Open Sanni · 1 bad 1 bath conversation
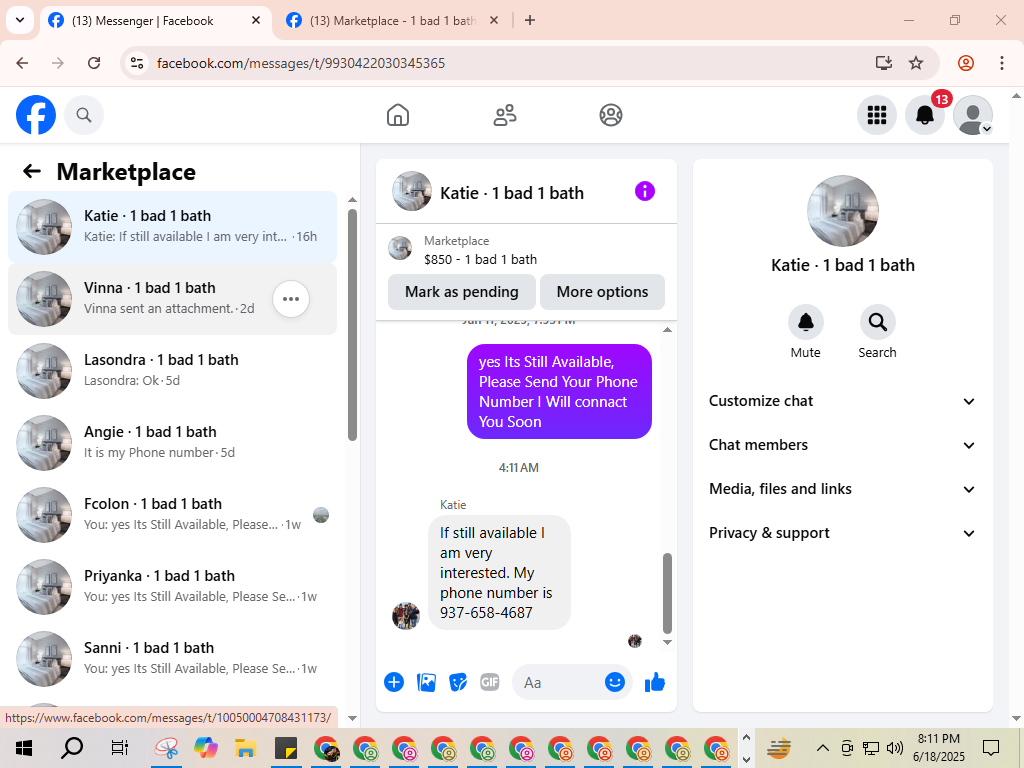Screen dimensions: 1024x768 click(172, 658)
